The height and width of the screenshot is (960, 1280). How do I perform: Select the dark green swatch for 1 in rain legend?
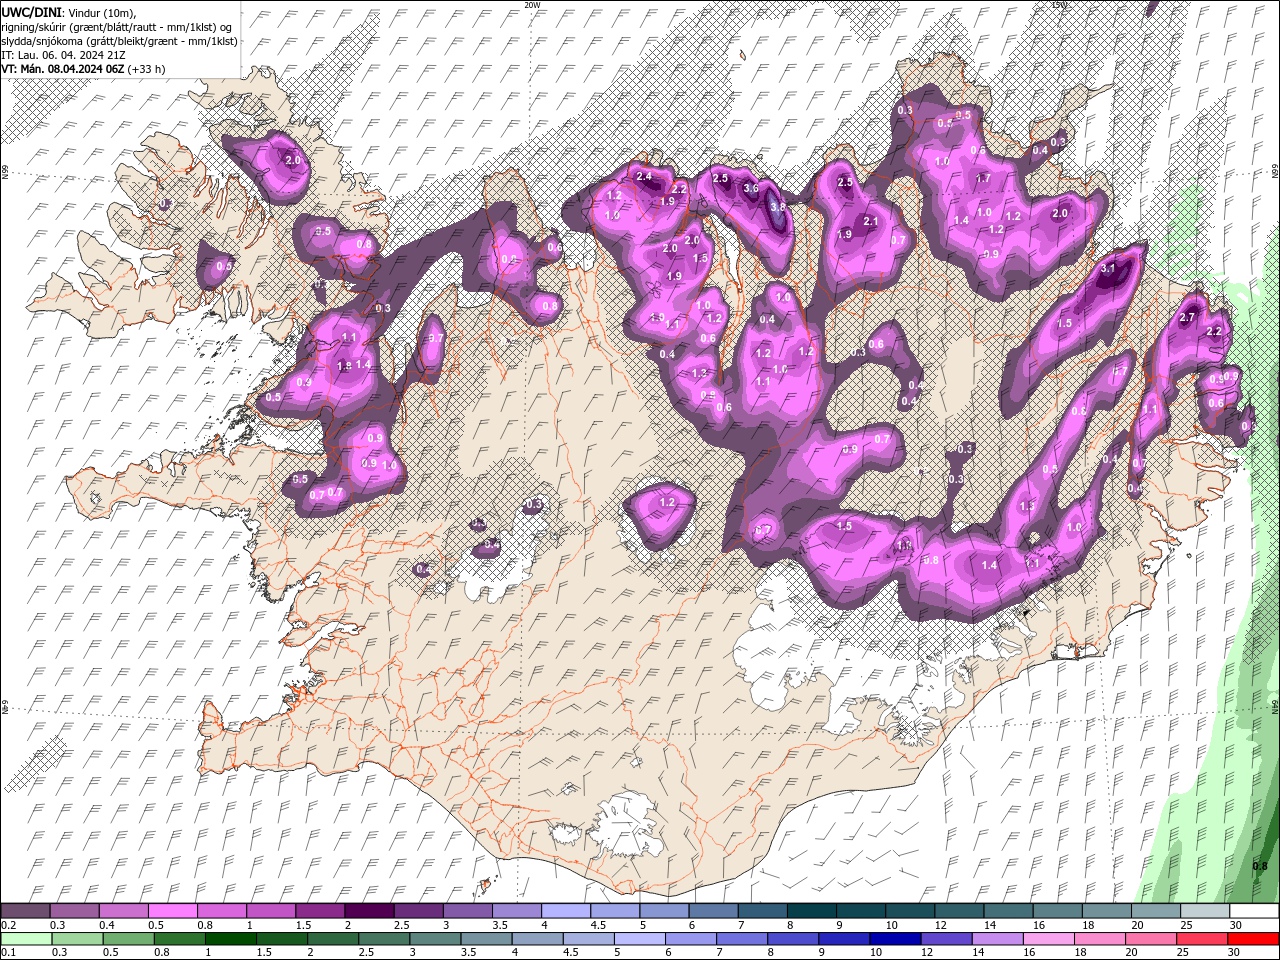[230, 939]
